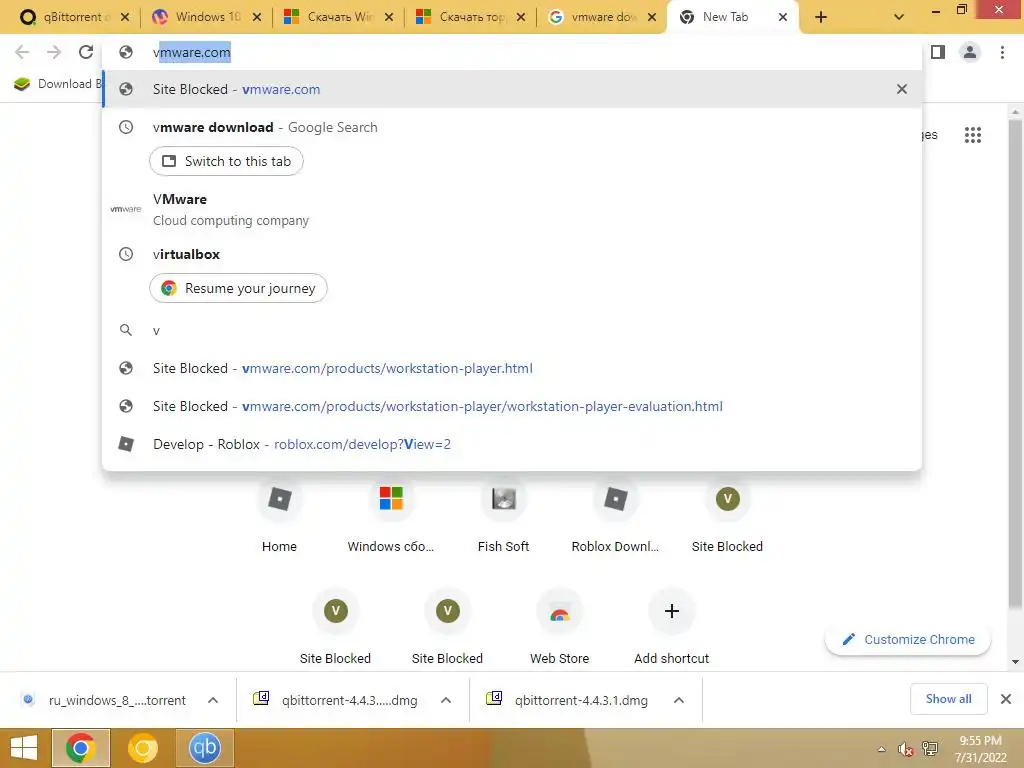Open Develop - Roblox suggestion
The image size is (1024, 768).
click(x=512, y=444)
